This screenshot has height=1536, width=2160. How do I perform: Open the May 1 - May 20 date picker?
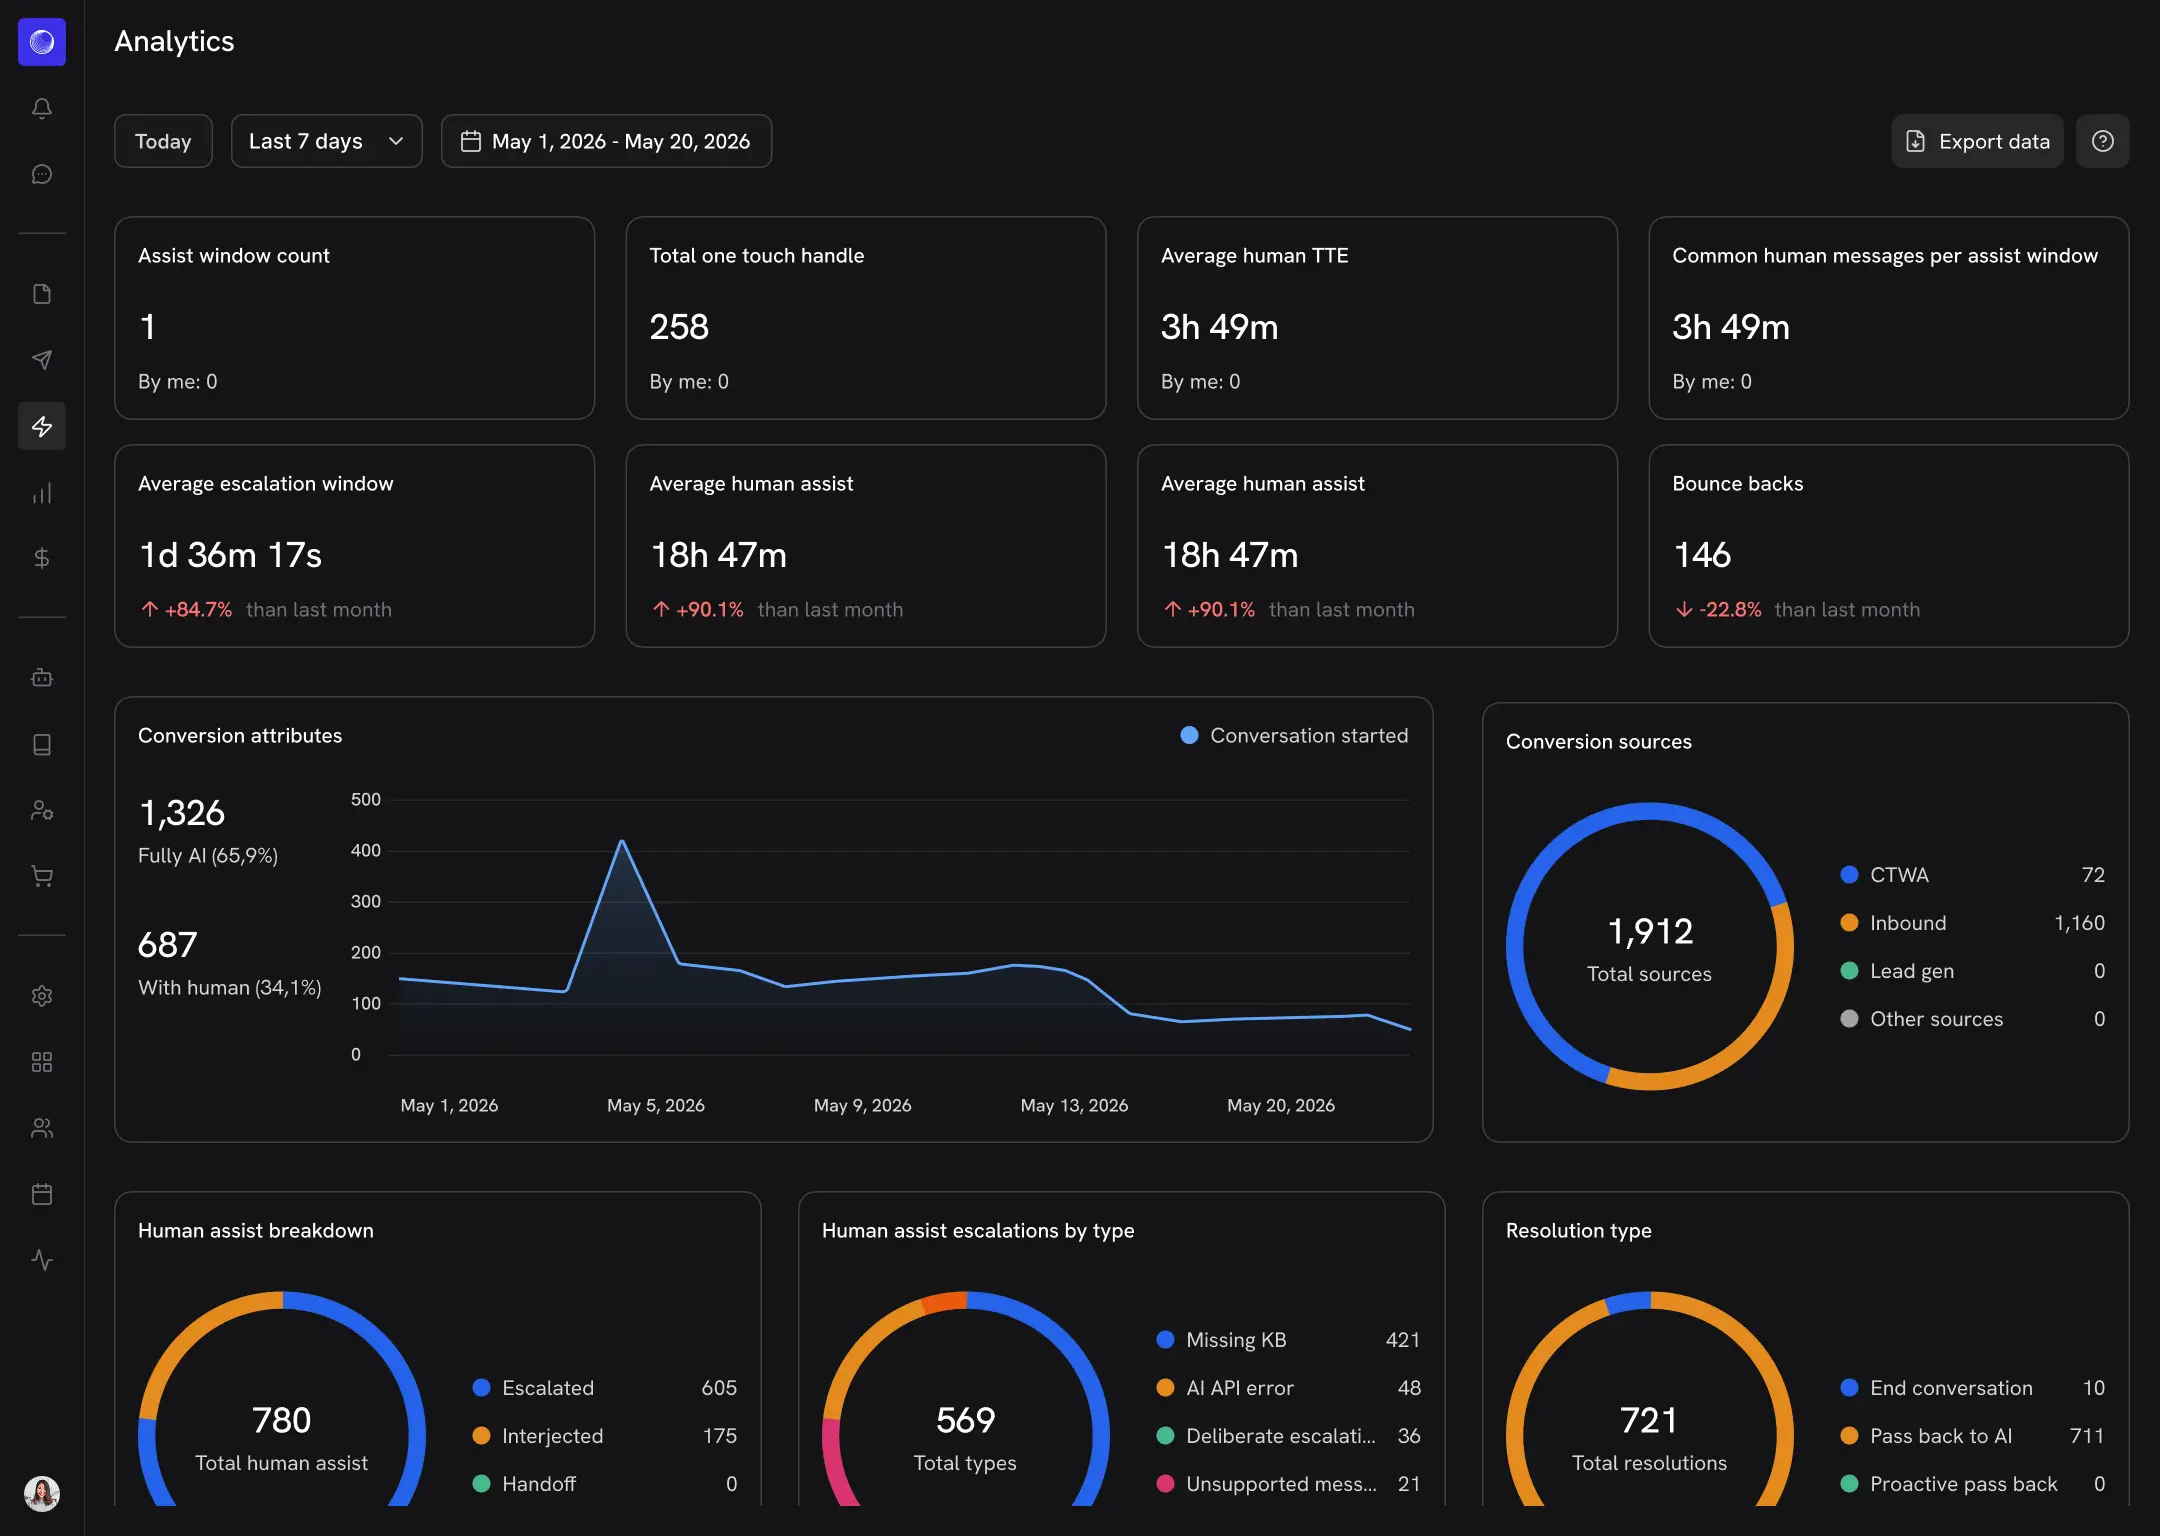click(x=606, y=141)
